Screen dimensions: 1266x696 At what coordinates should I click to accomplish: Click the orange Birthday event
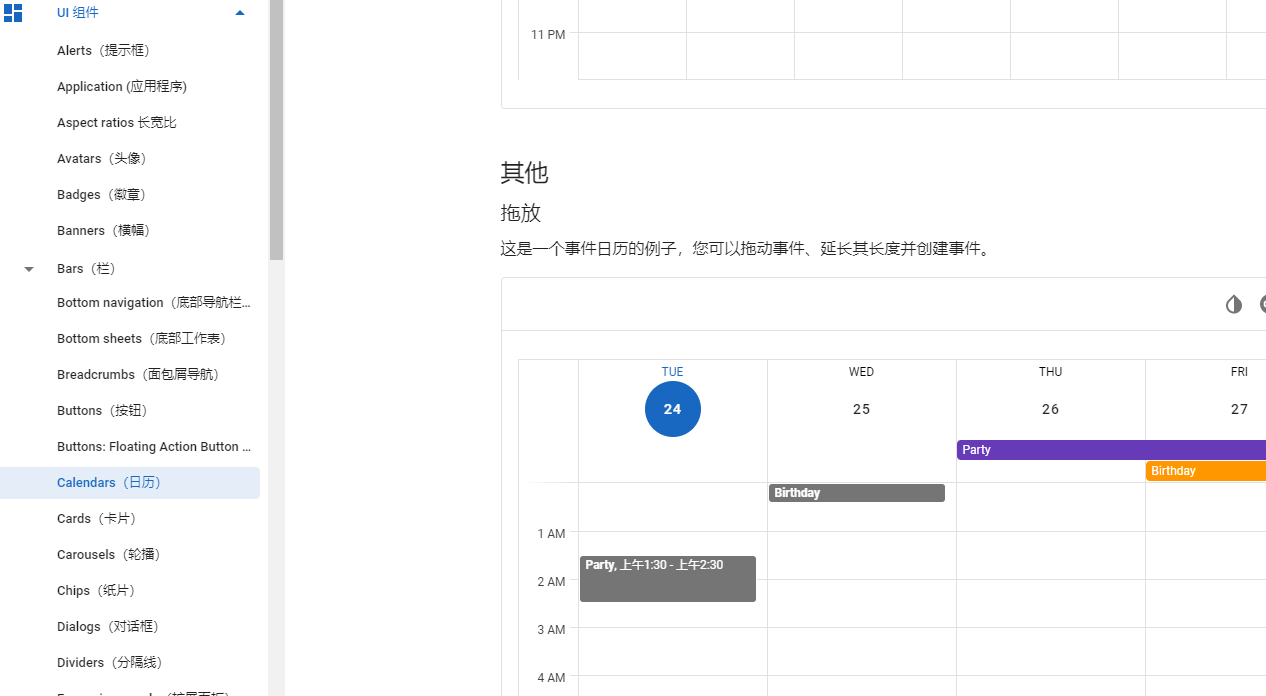tap(1206, 471)
